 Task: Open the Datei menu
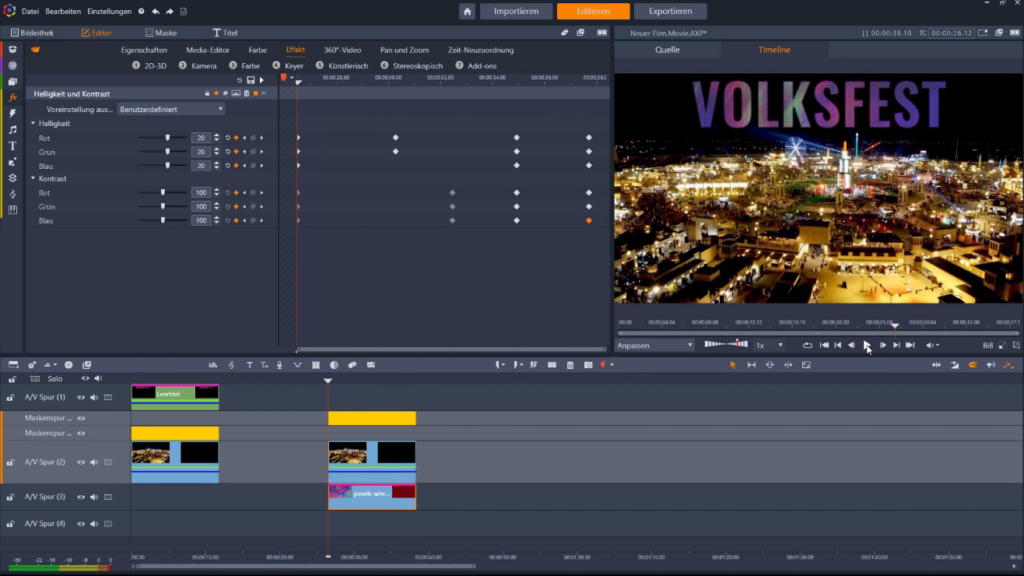click(30, 11)
